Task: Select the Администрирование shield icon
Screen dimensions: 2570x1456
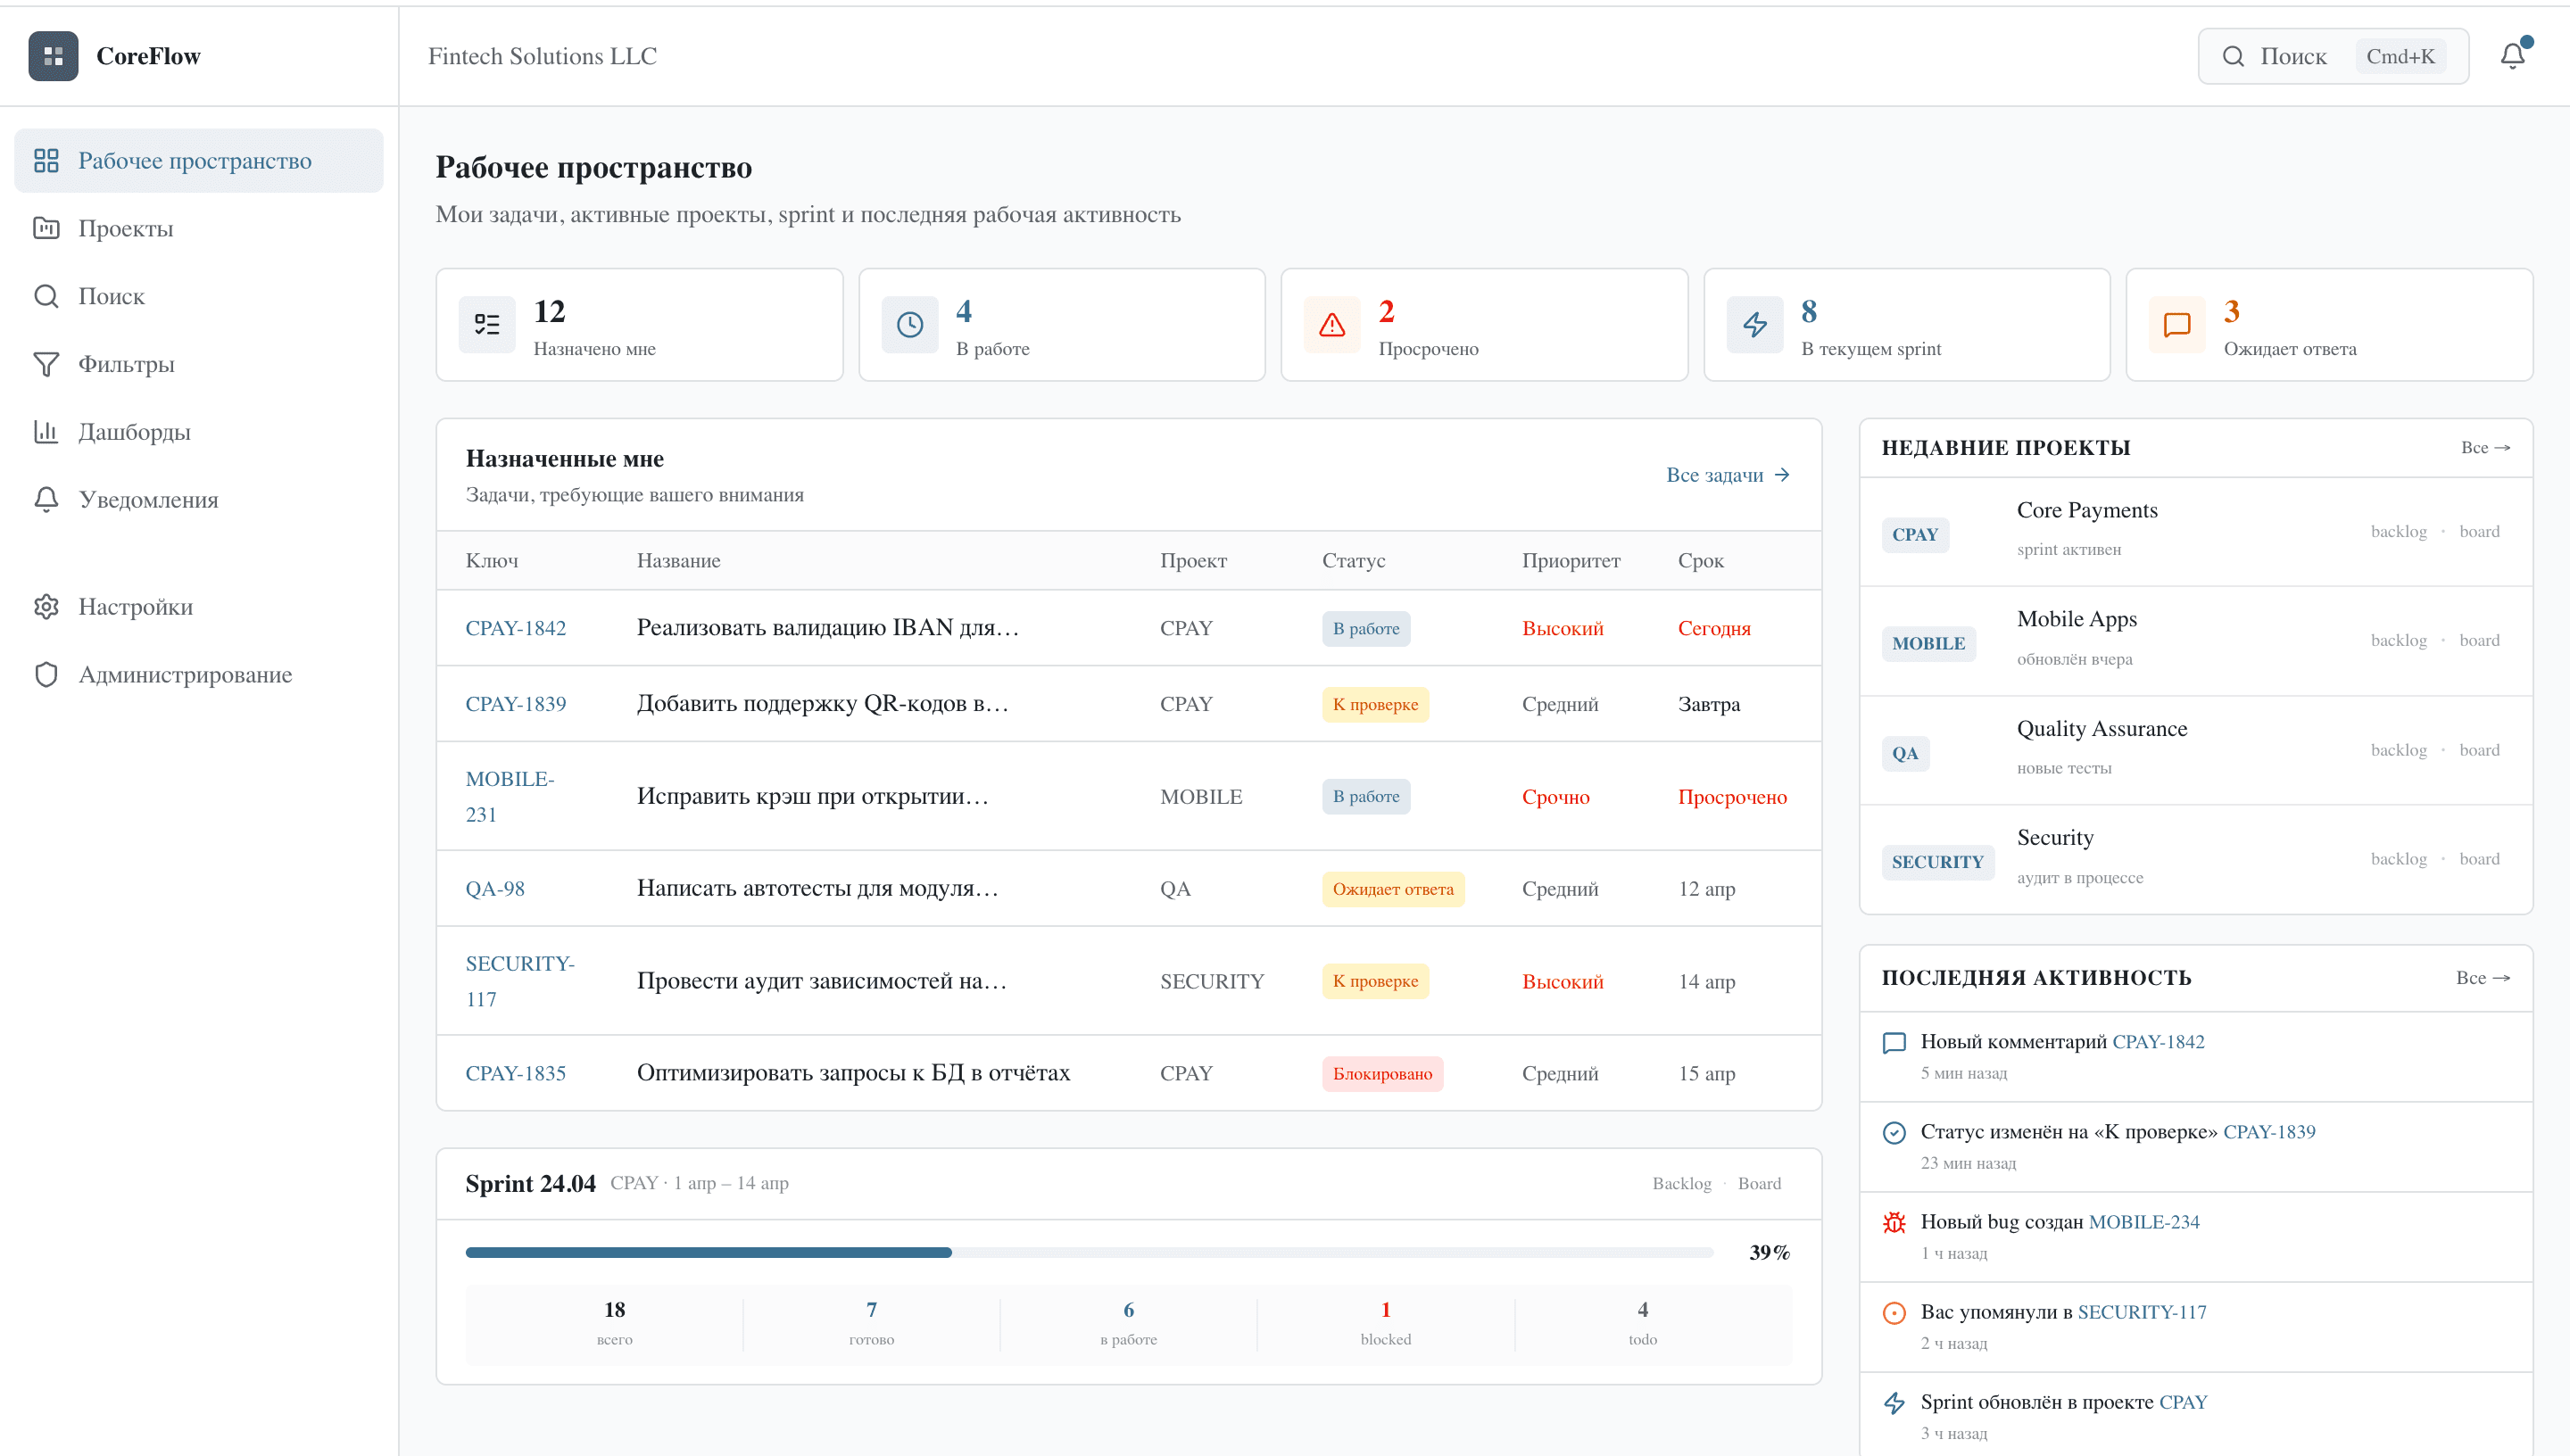Action: tap(47, 674)
